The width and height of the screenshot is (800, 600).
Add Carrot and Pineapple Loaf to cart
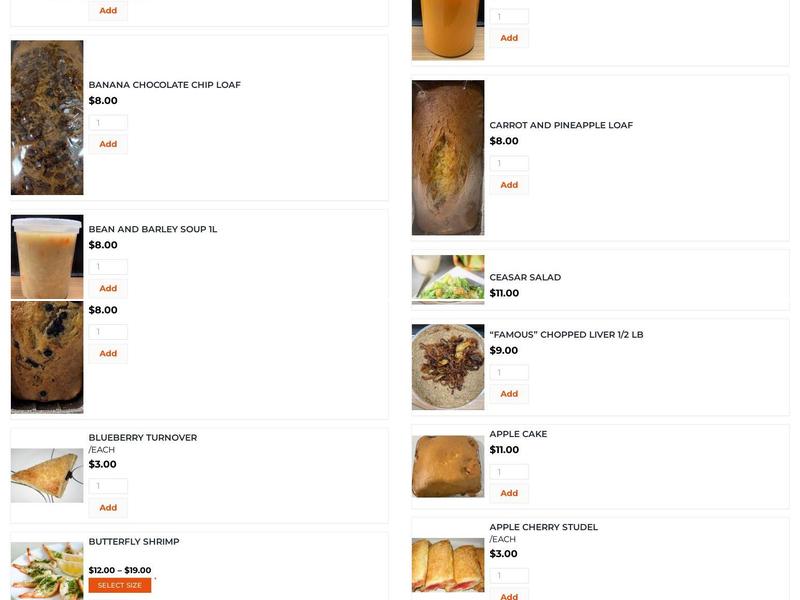(x=509, y=184)
